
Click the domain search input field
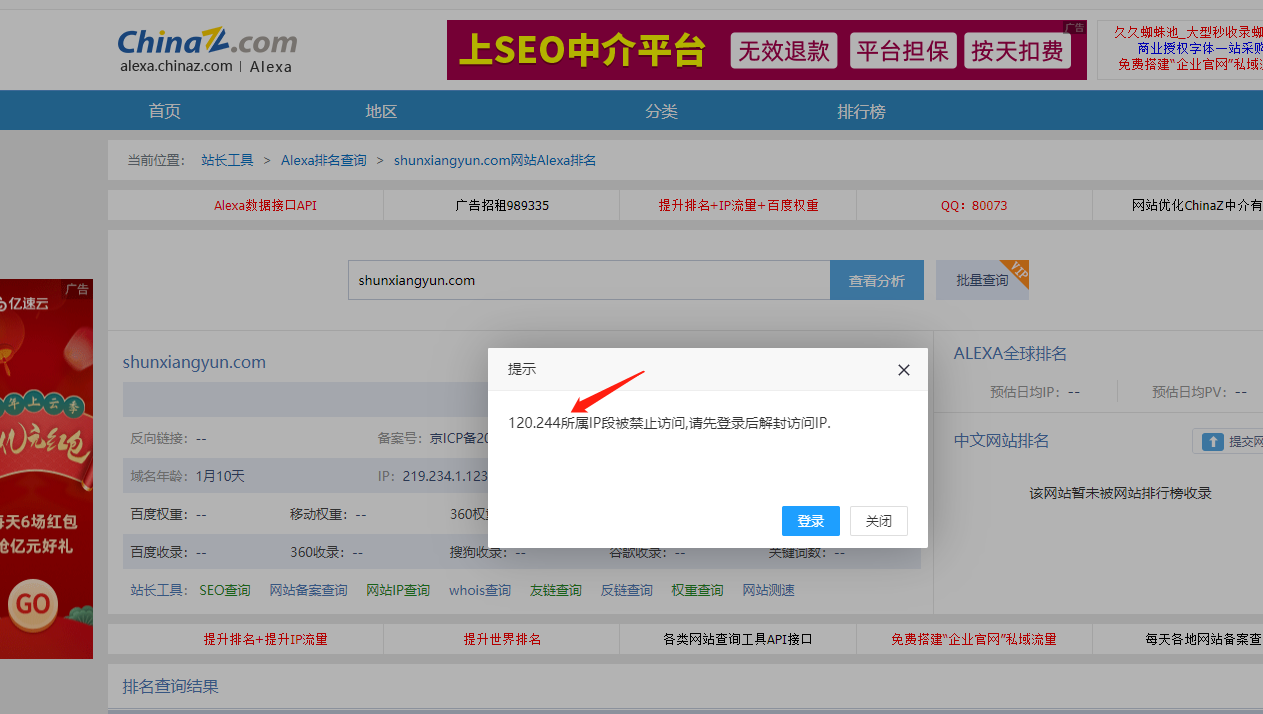pos(589,280)
